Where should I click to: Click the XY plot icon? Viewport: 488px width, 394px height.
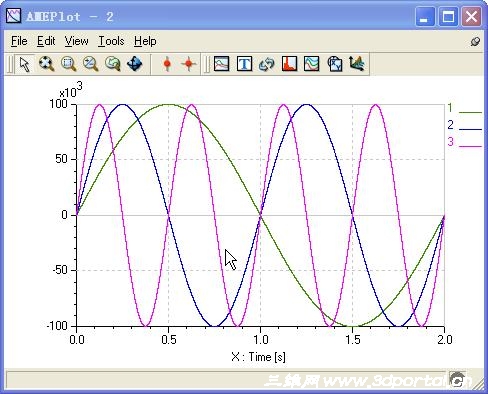pos(335,64)
